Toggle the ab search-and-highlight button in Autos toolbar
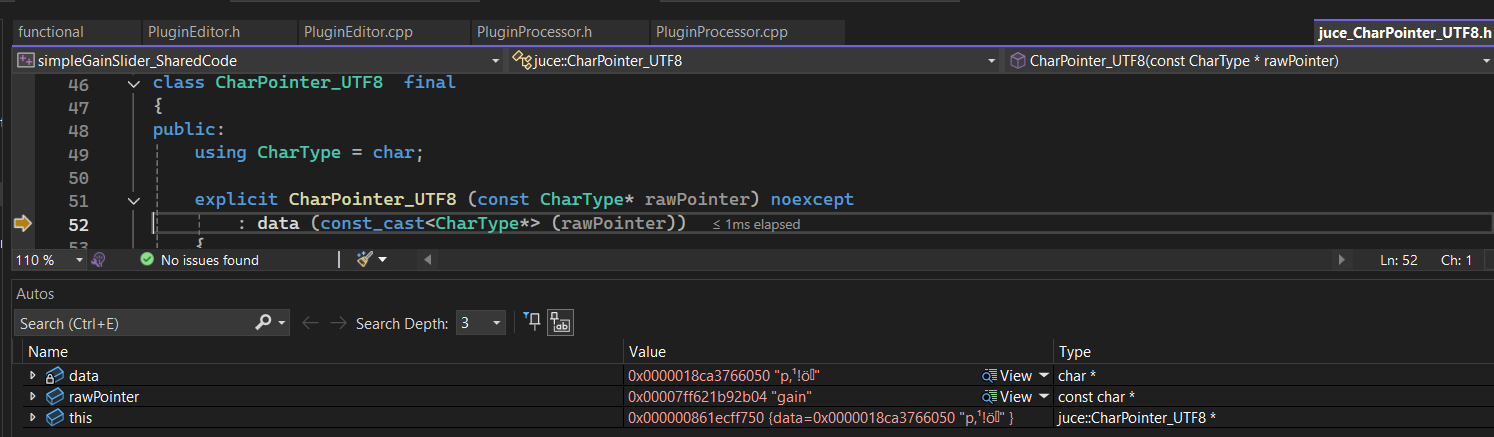Image resolution: width=1494 pixels, height=437 pixels. (x=560, y=322)
